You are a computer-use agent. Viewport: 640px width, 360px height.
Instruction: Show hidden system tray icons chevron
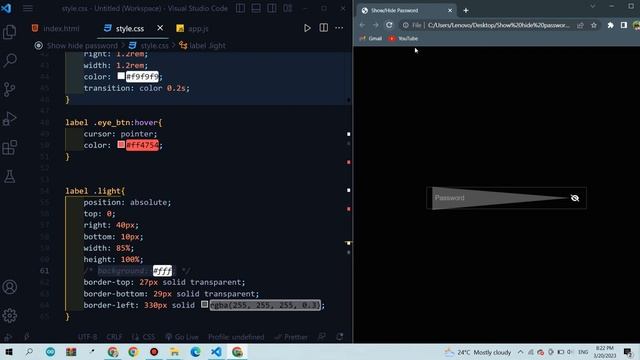click(x=520, y=352)
